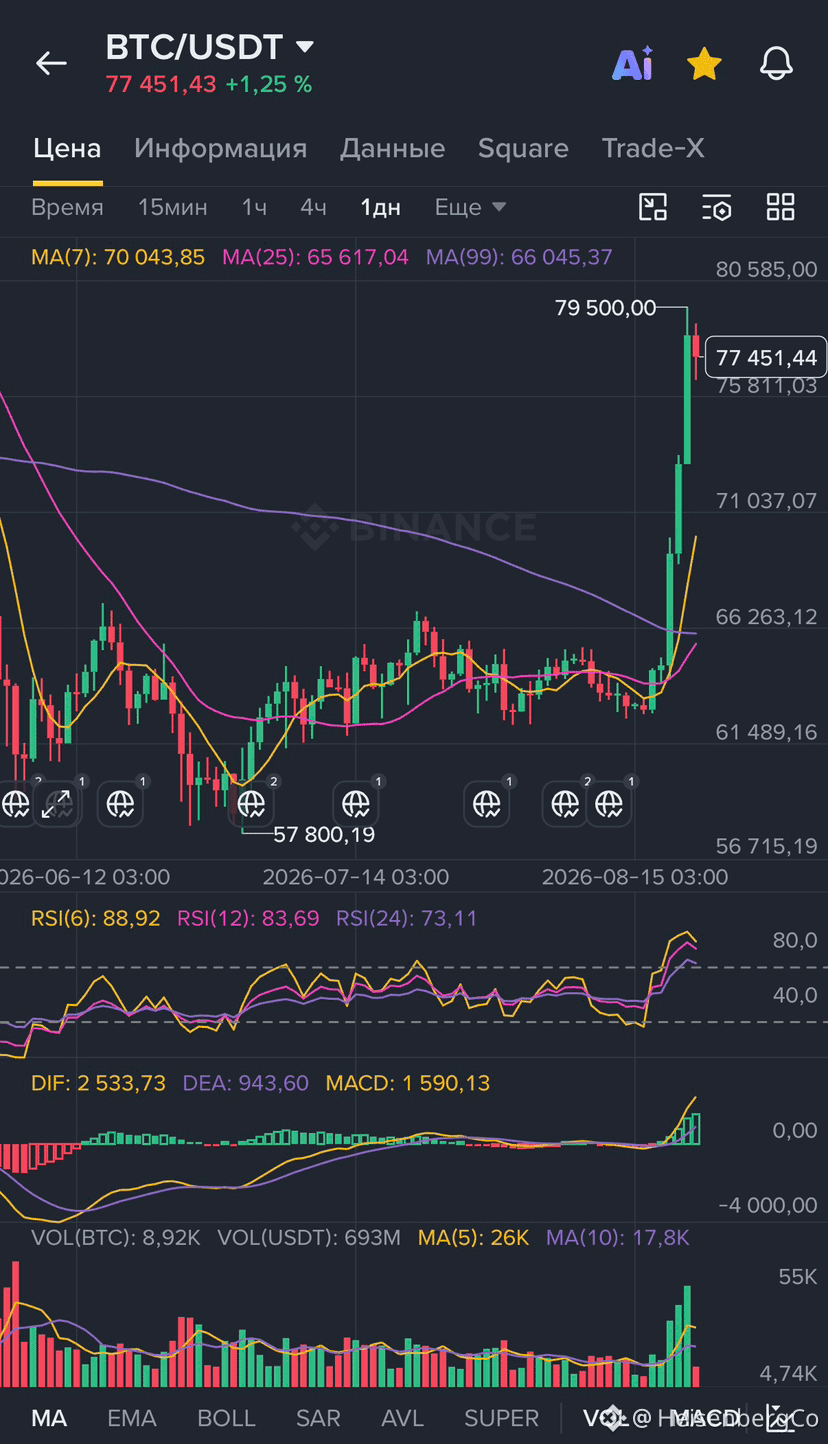This screenshot has width=828, height=1444.
Task: Click the 71 037,07 axis value
Action: [x=767, y=501]
